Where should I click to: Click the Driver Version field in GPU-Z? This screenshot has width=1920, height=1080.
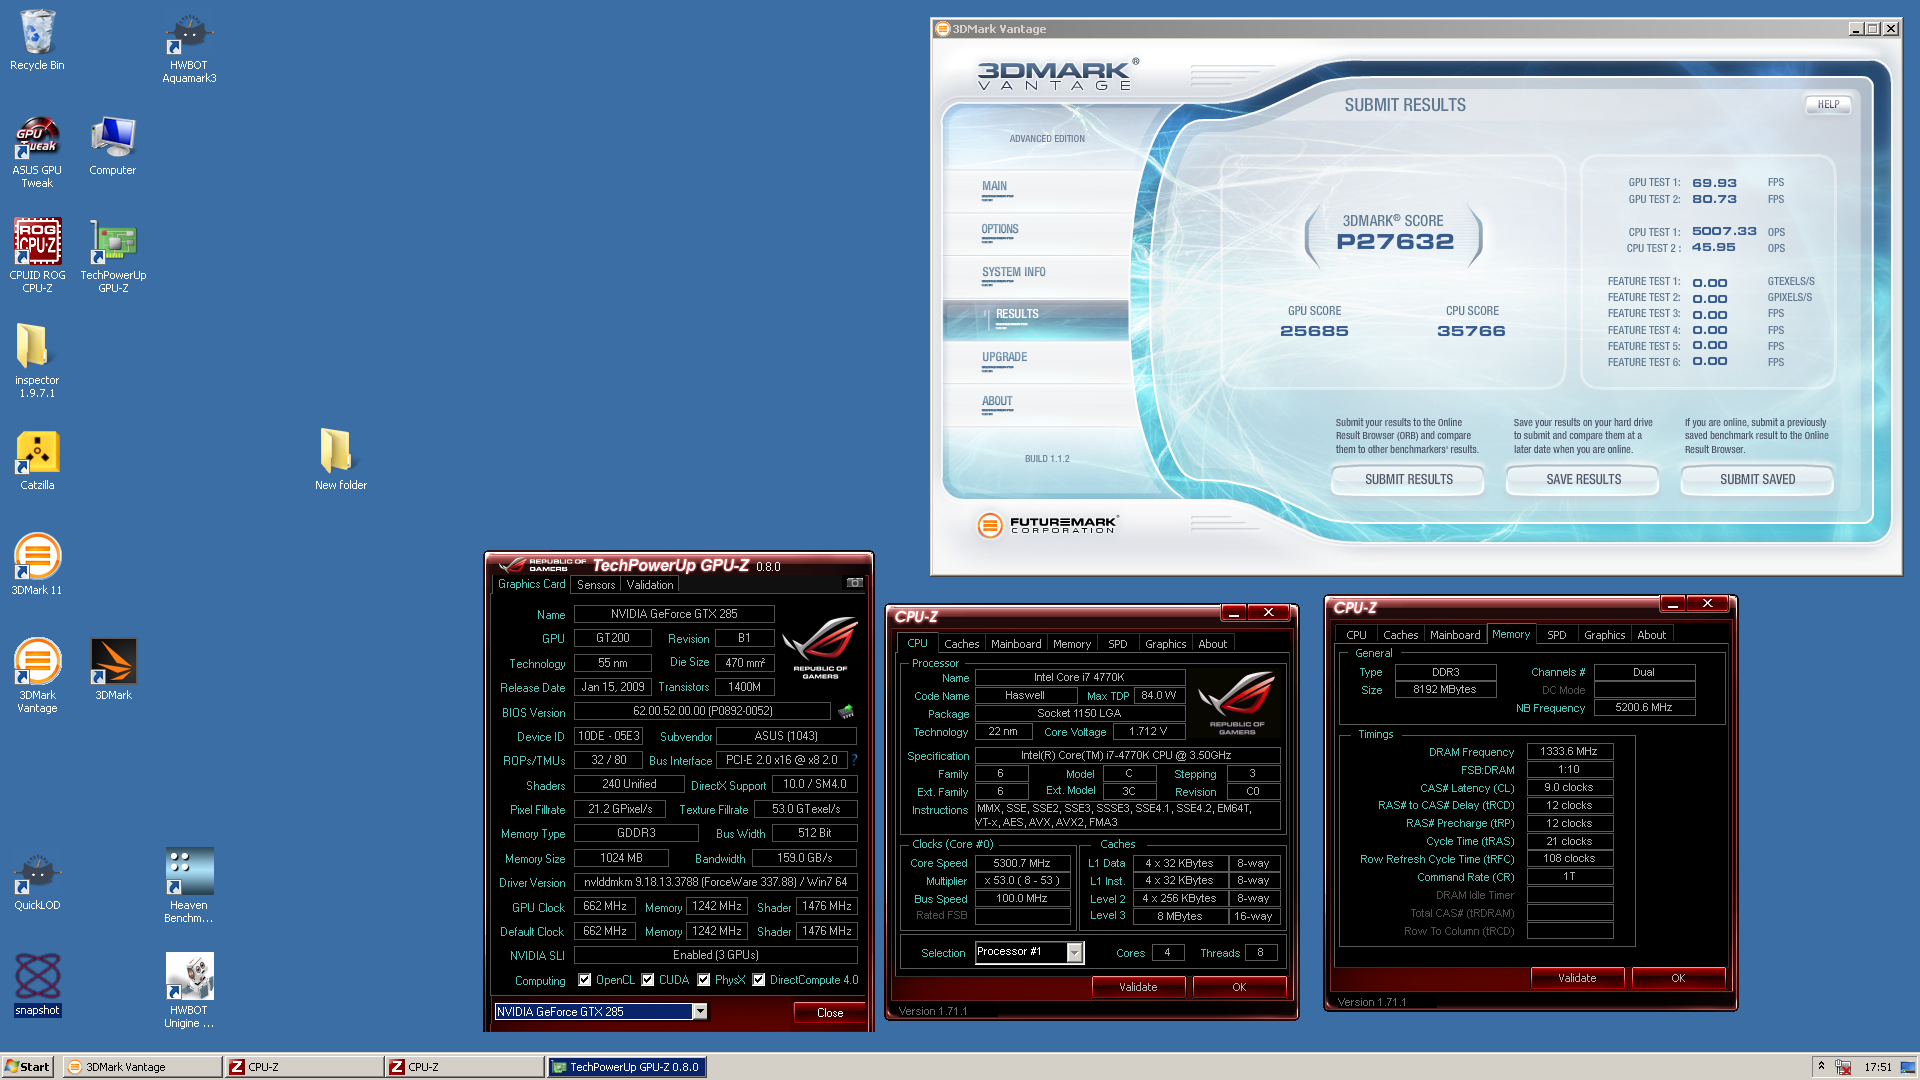click(715, 882)
